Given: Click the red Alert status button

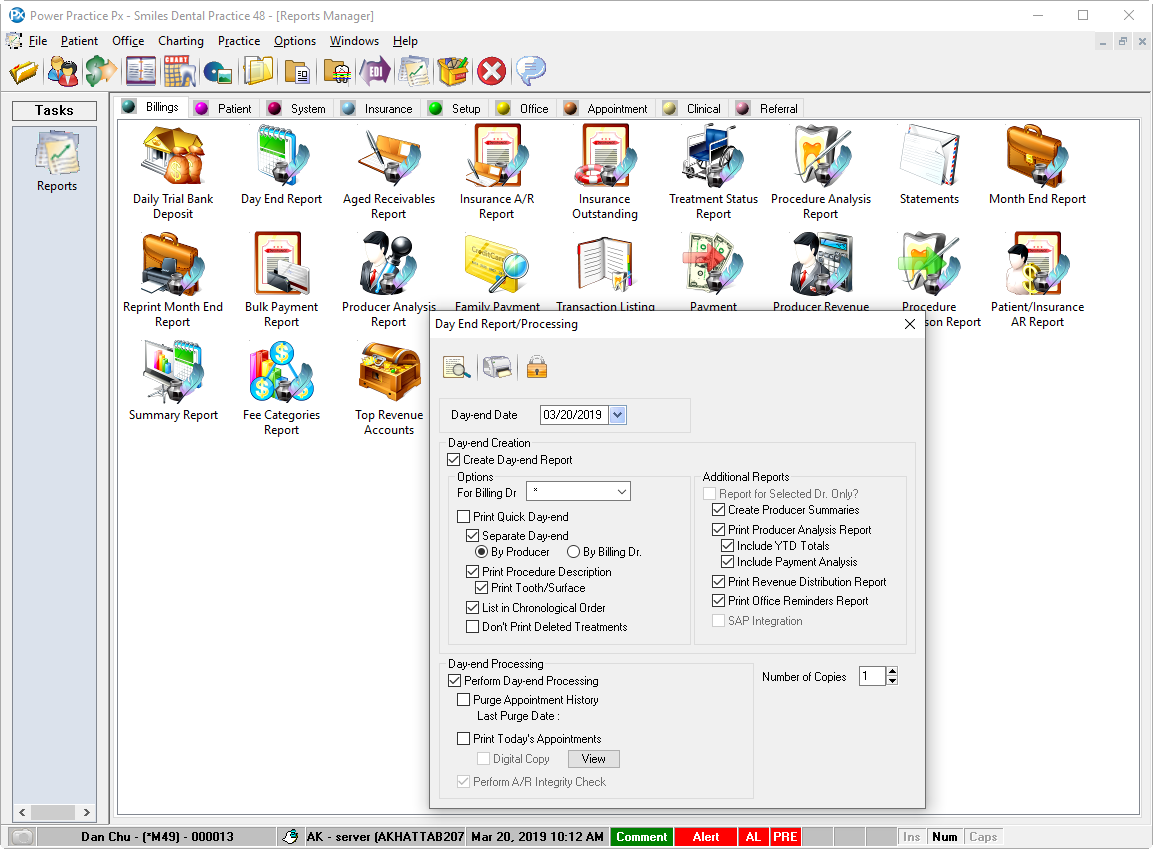Looking at the screenshot, I should (705, 837).
